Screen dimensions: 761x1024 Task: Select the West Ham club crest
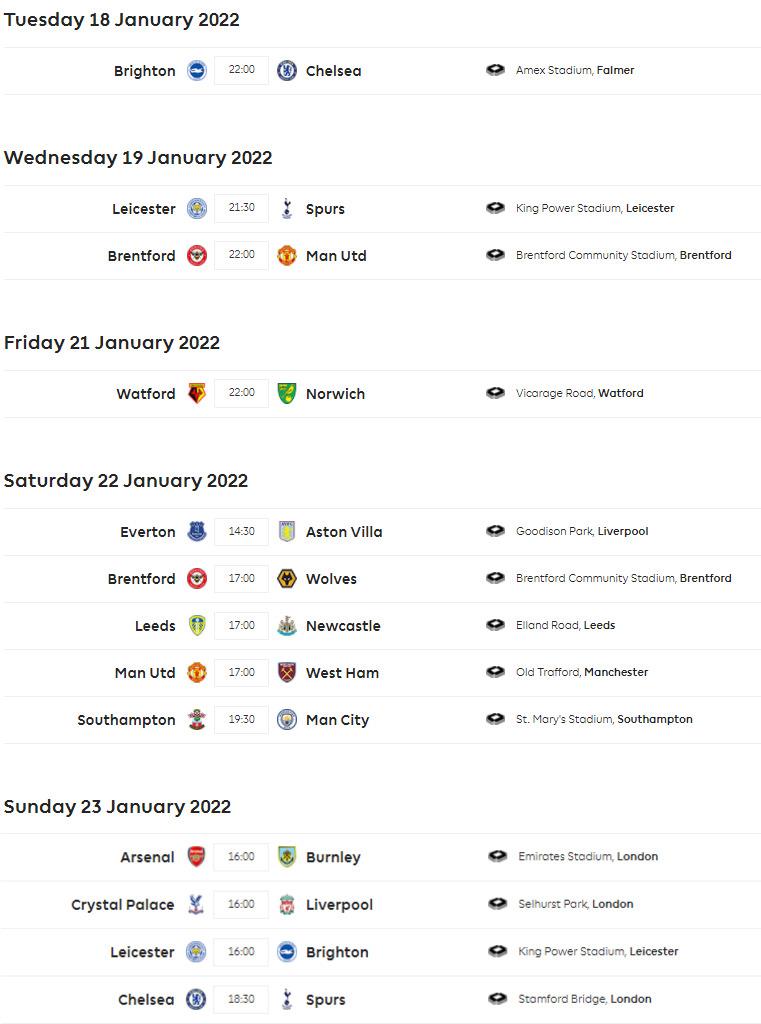coord(287,673)
